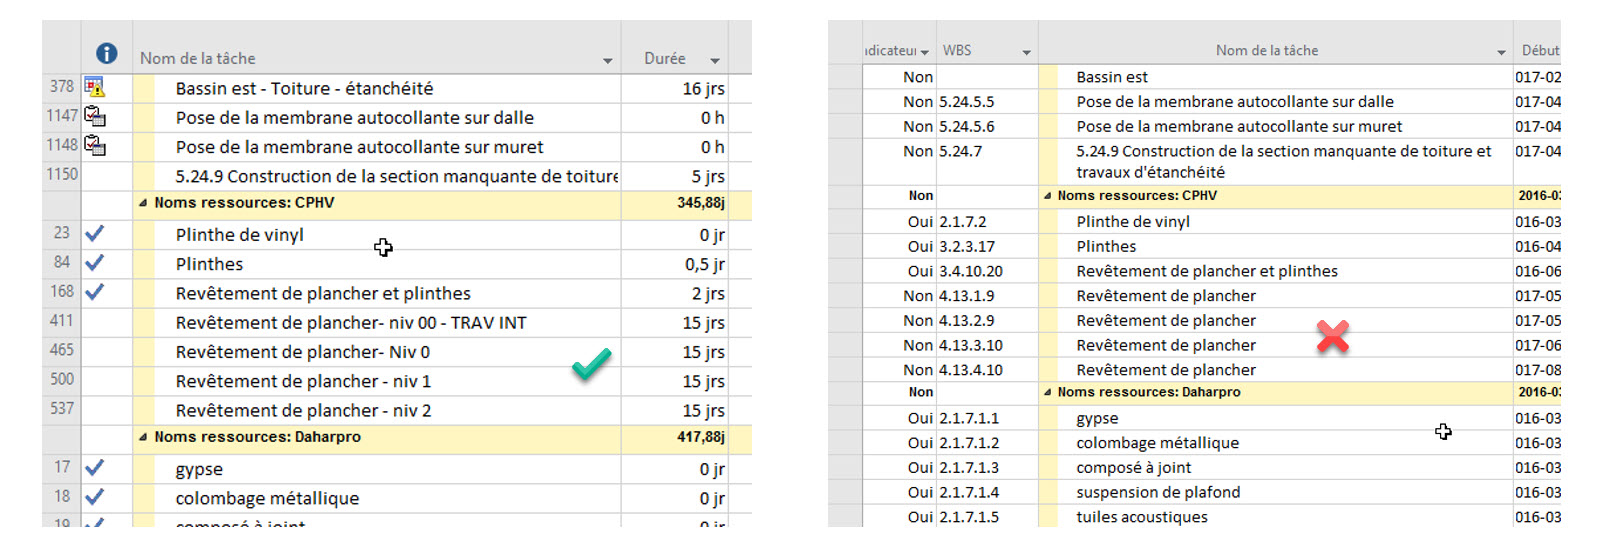Collapse the CPHV resource group in left table
Screen dimensions: 1605x555
click(143, 203)
